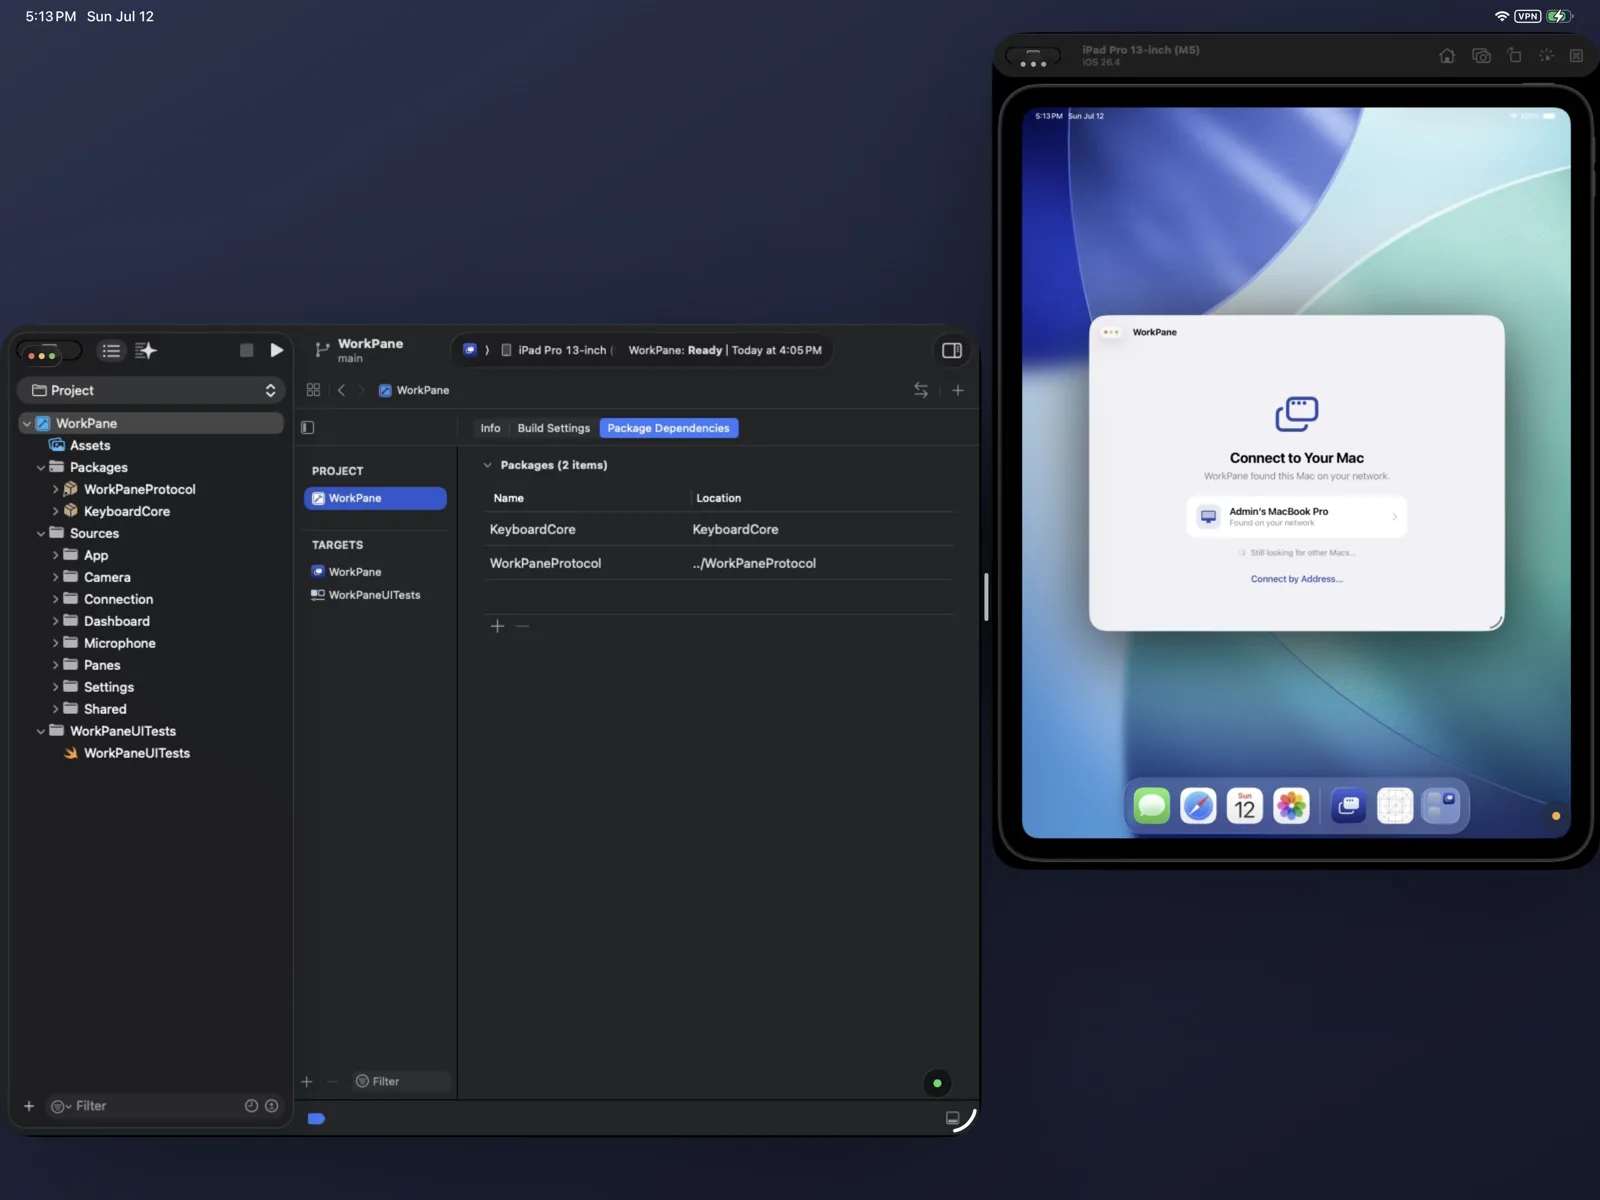1600x1200 pixels.
Task: Collapse the WorkPaneUITests folder
Action: pyautogui.click(x=40, y=731)
